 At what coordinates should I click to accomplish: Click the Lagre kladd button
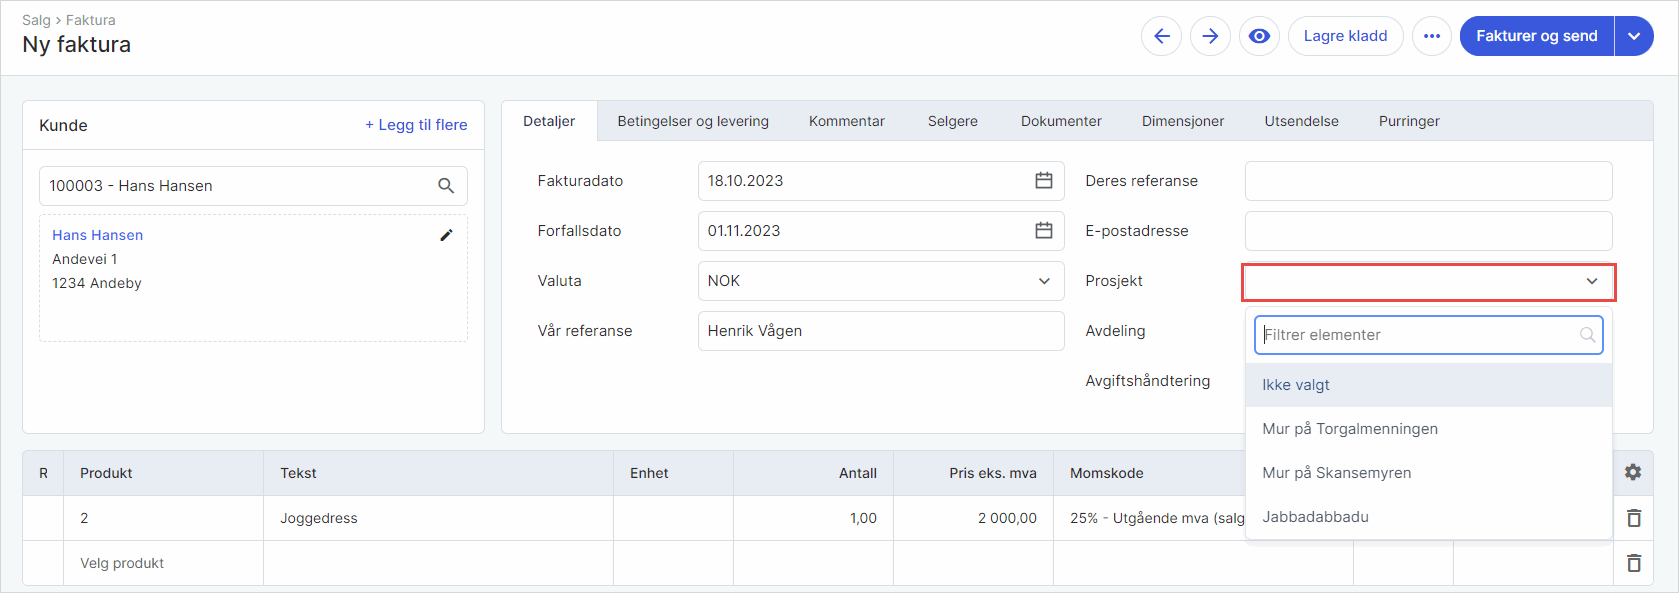click(x=1345, y=36)
